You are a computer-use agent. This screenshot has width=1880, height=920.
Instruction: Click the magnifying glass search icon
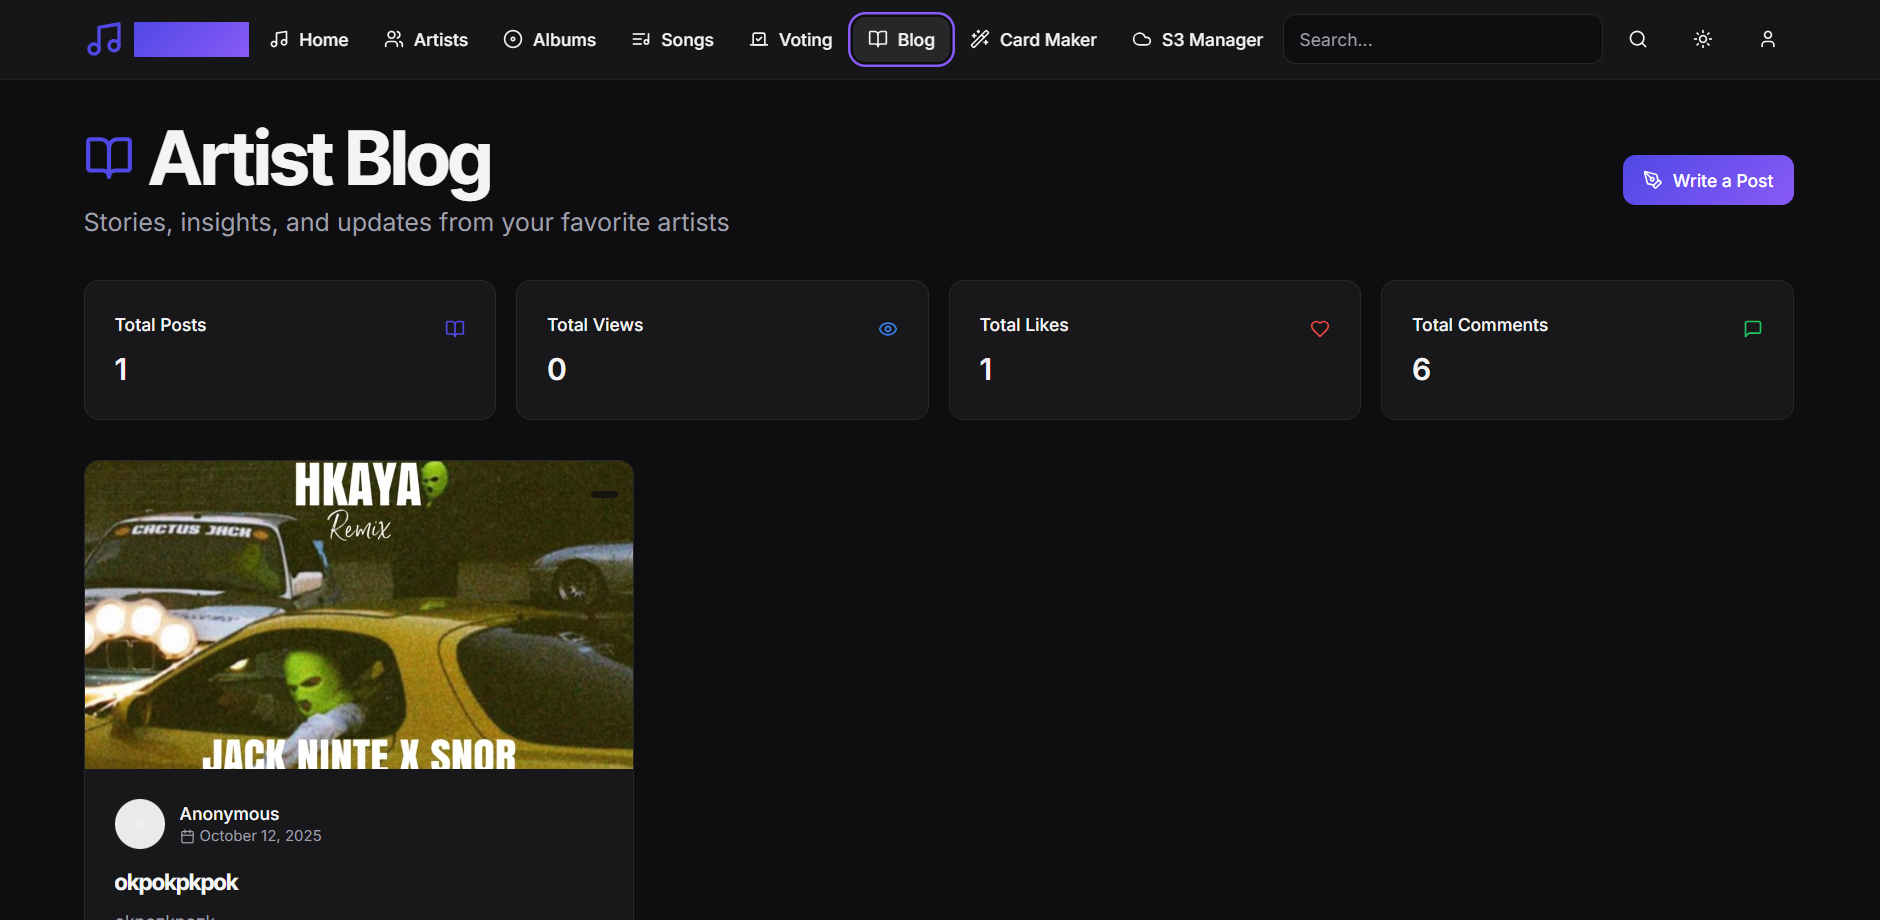(1638, 39)
